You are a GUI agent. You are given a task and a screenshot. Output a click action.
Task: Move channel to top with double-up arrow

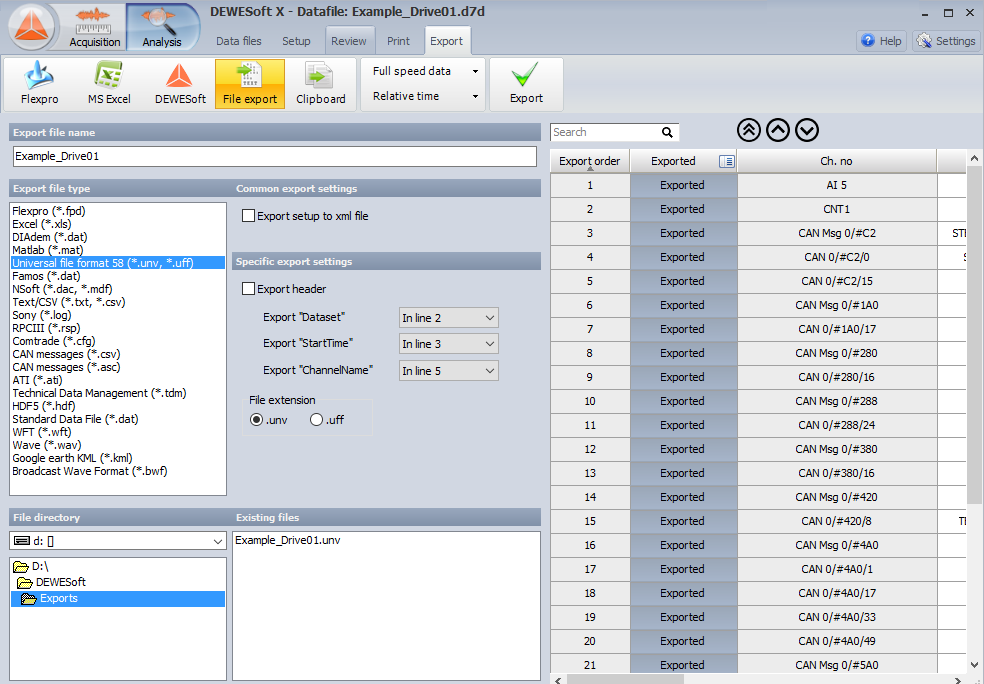749,131
